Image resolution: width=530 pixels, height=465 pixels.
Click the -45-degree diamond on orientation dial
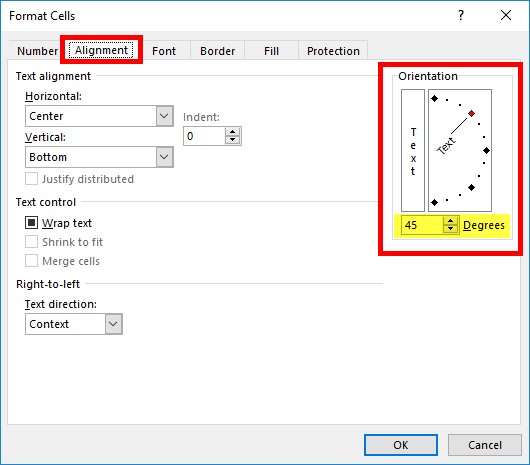[472, 187]
